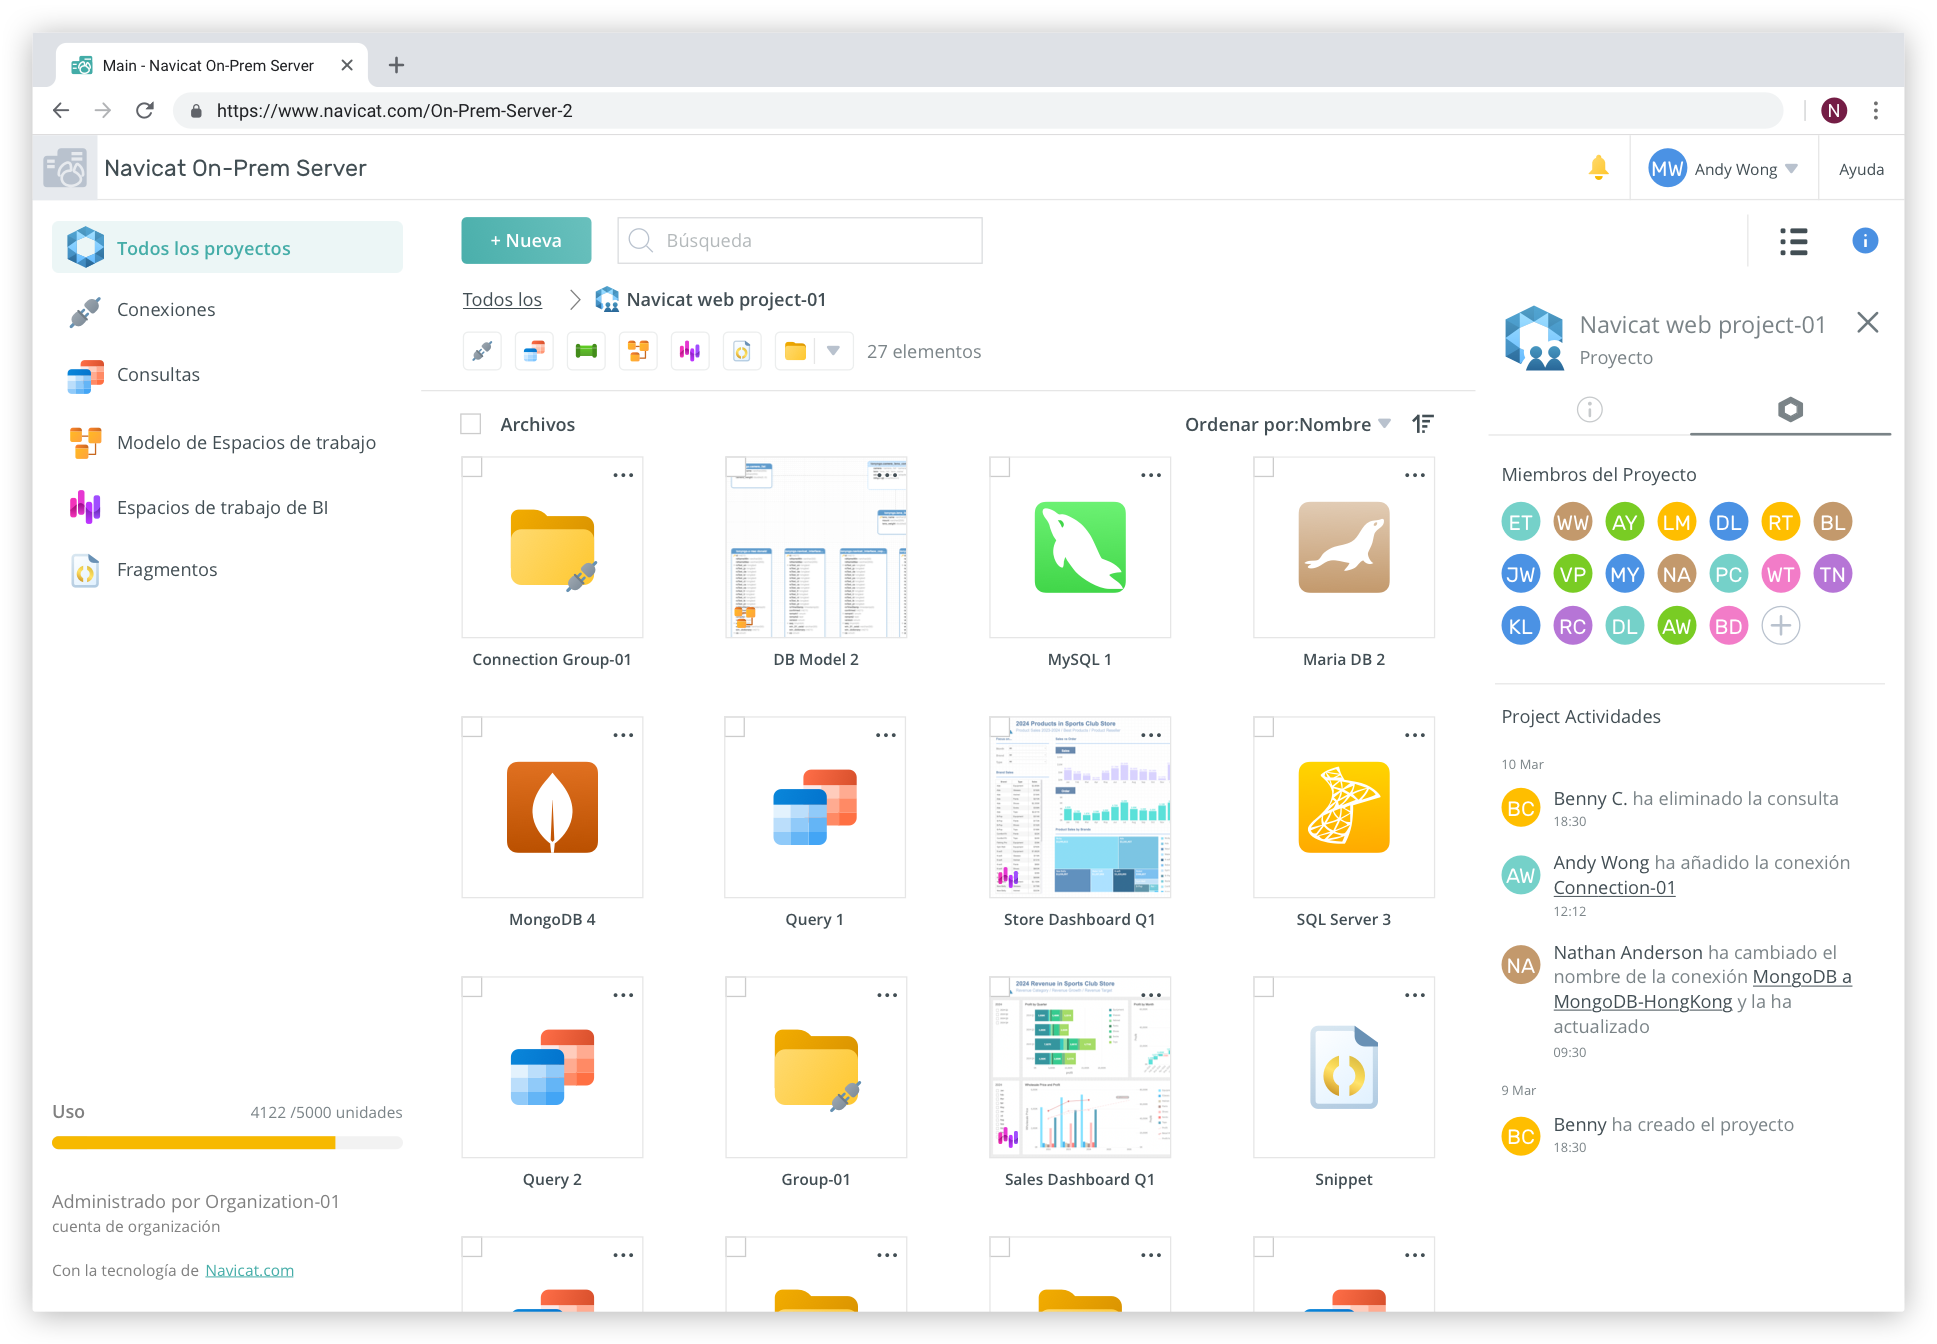Screen dimensions: 1937x1344
Task: Filter by queries icon in toolbar
Action: pyautogui.click(x=534, y=351)
